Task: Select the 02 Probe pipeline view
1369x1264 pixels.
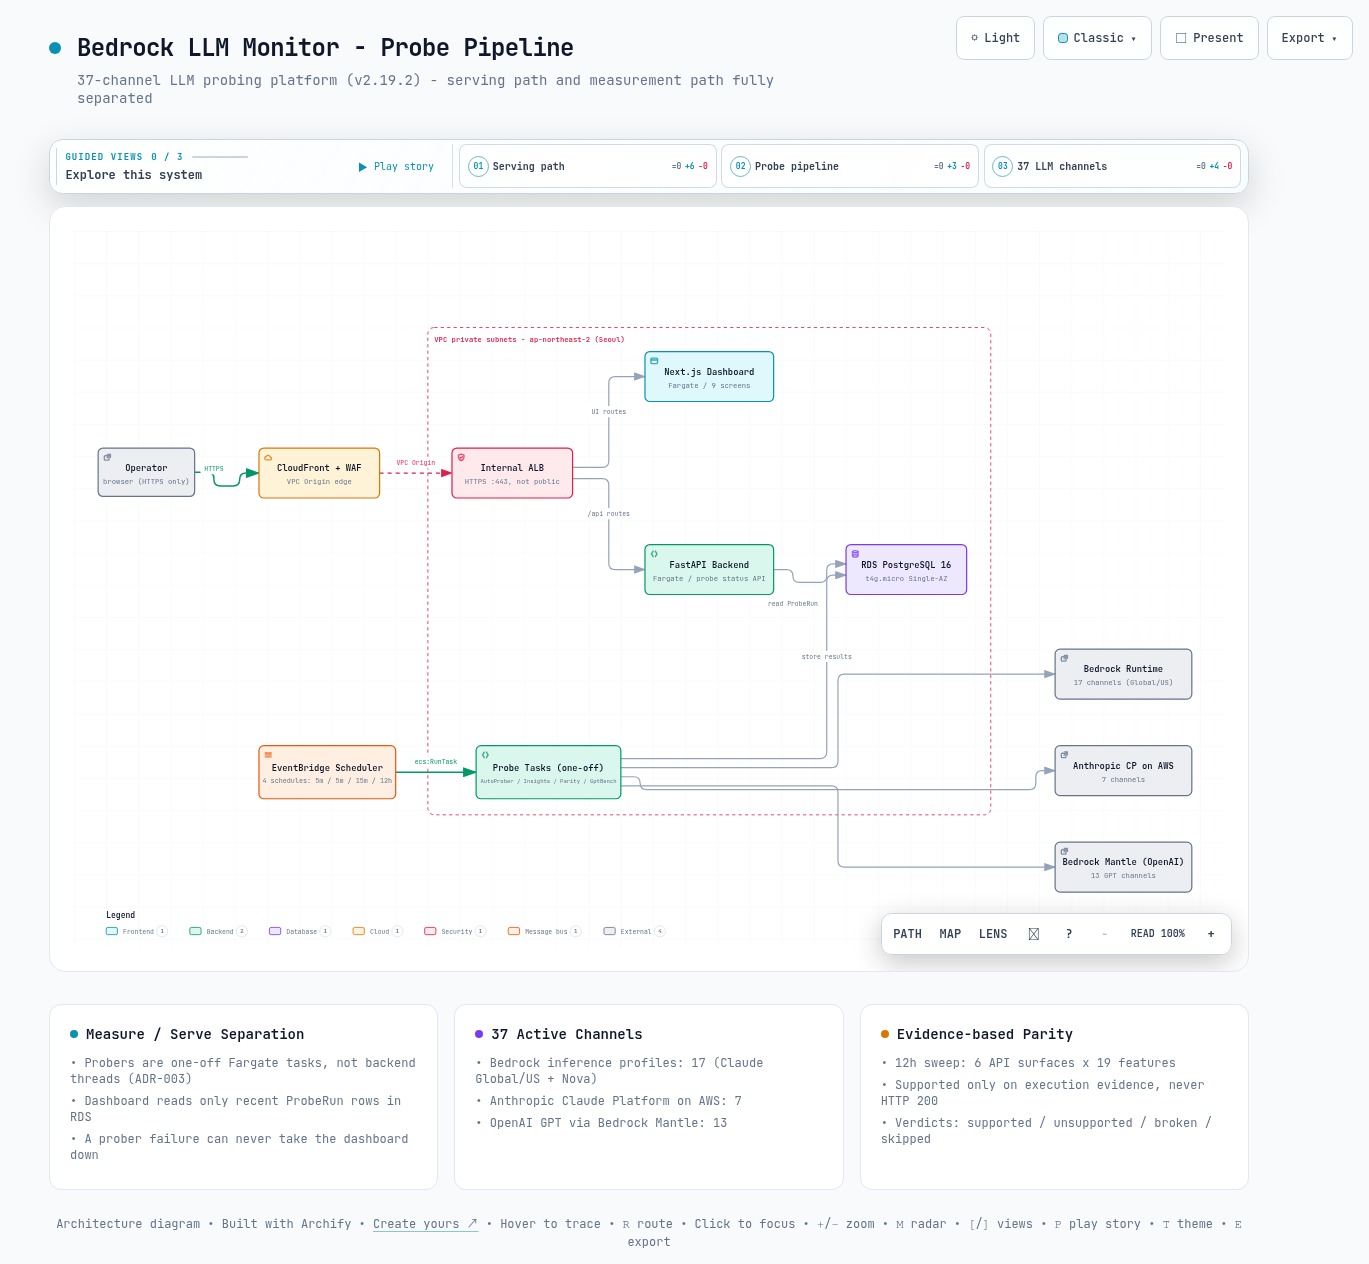Action: pyautogui.click(x=850, y=166)
